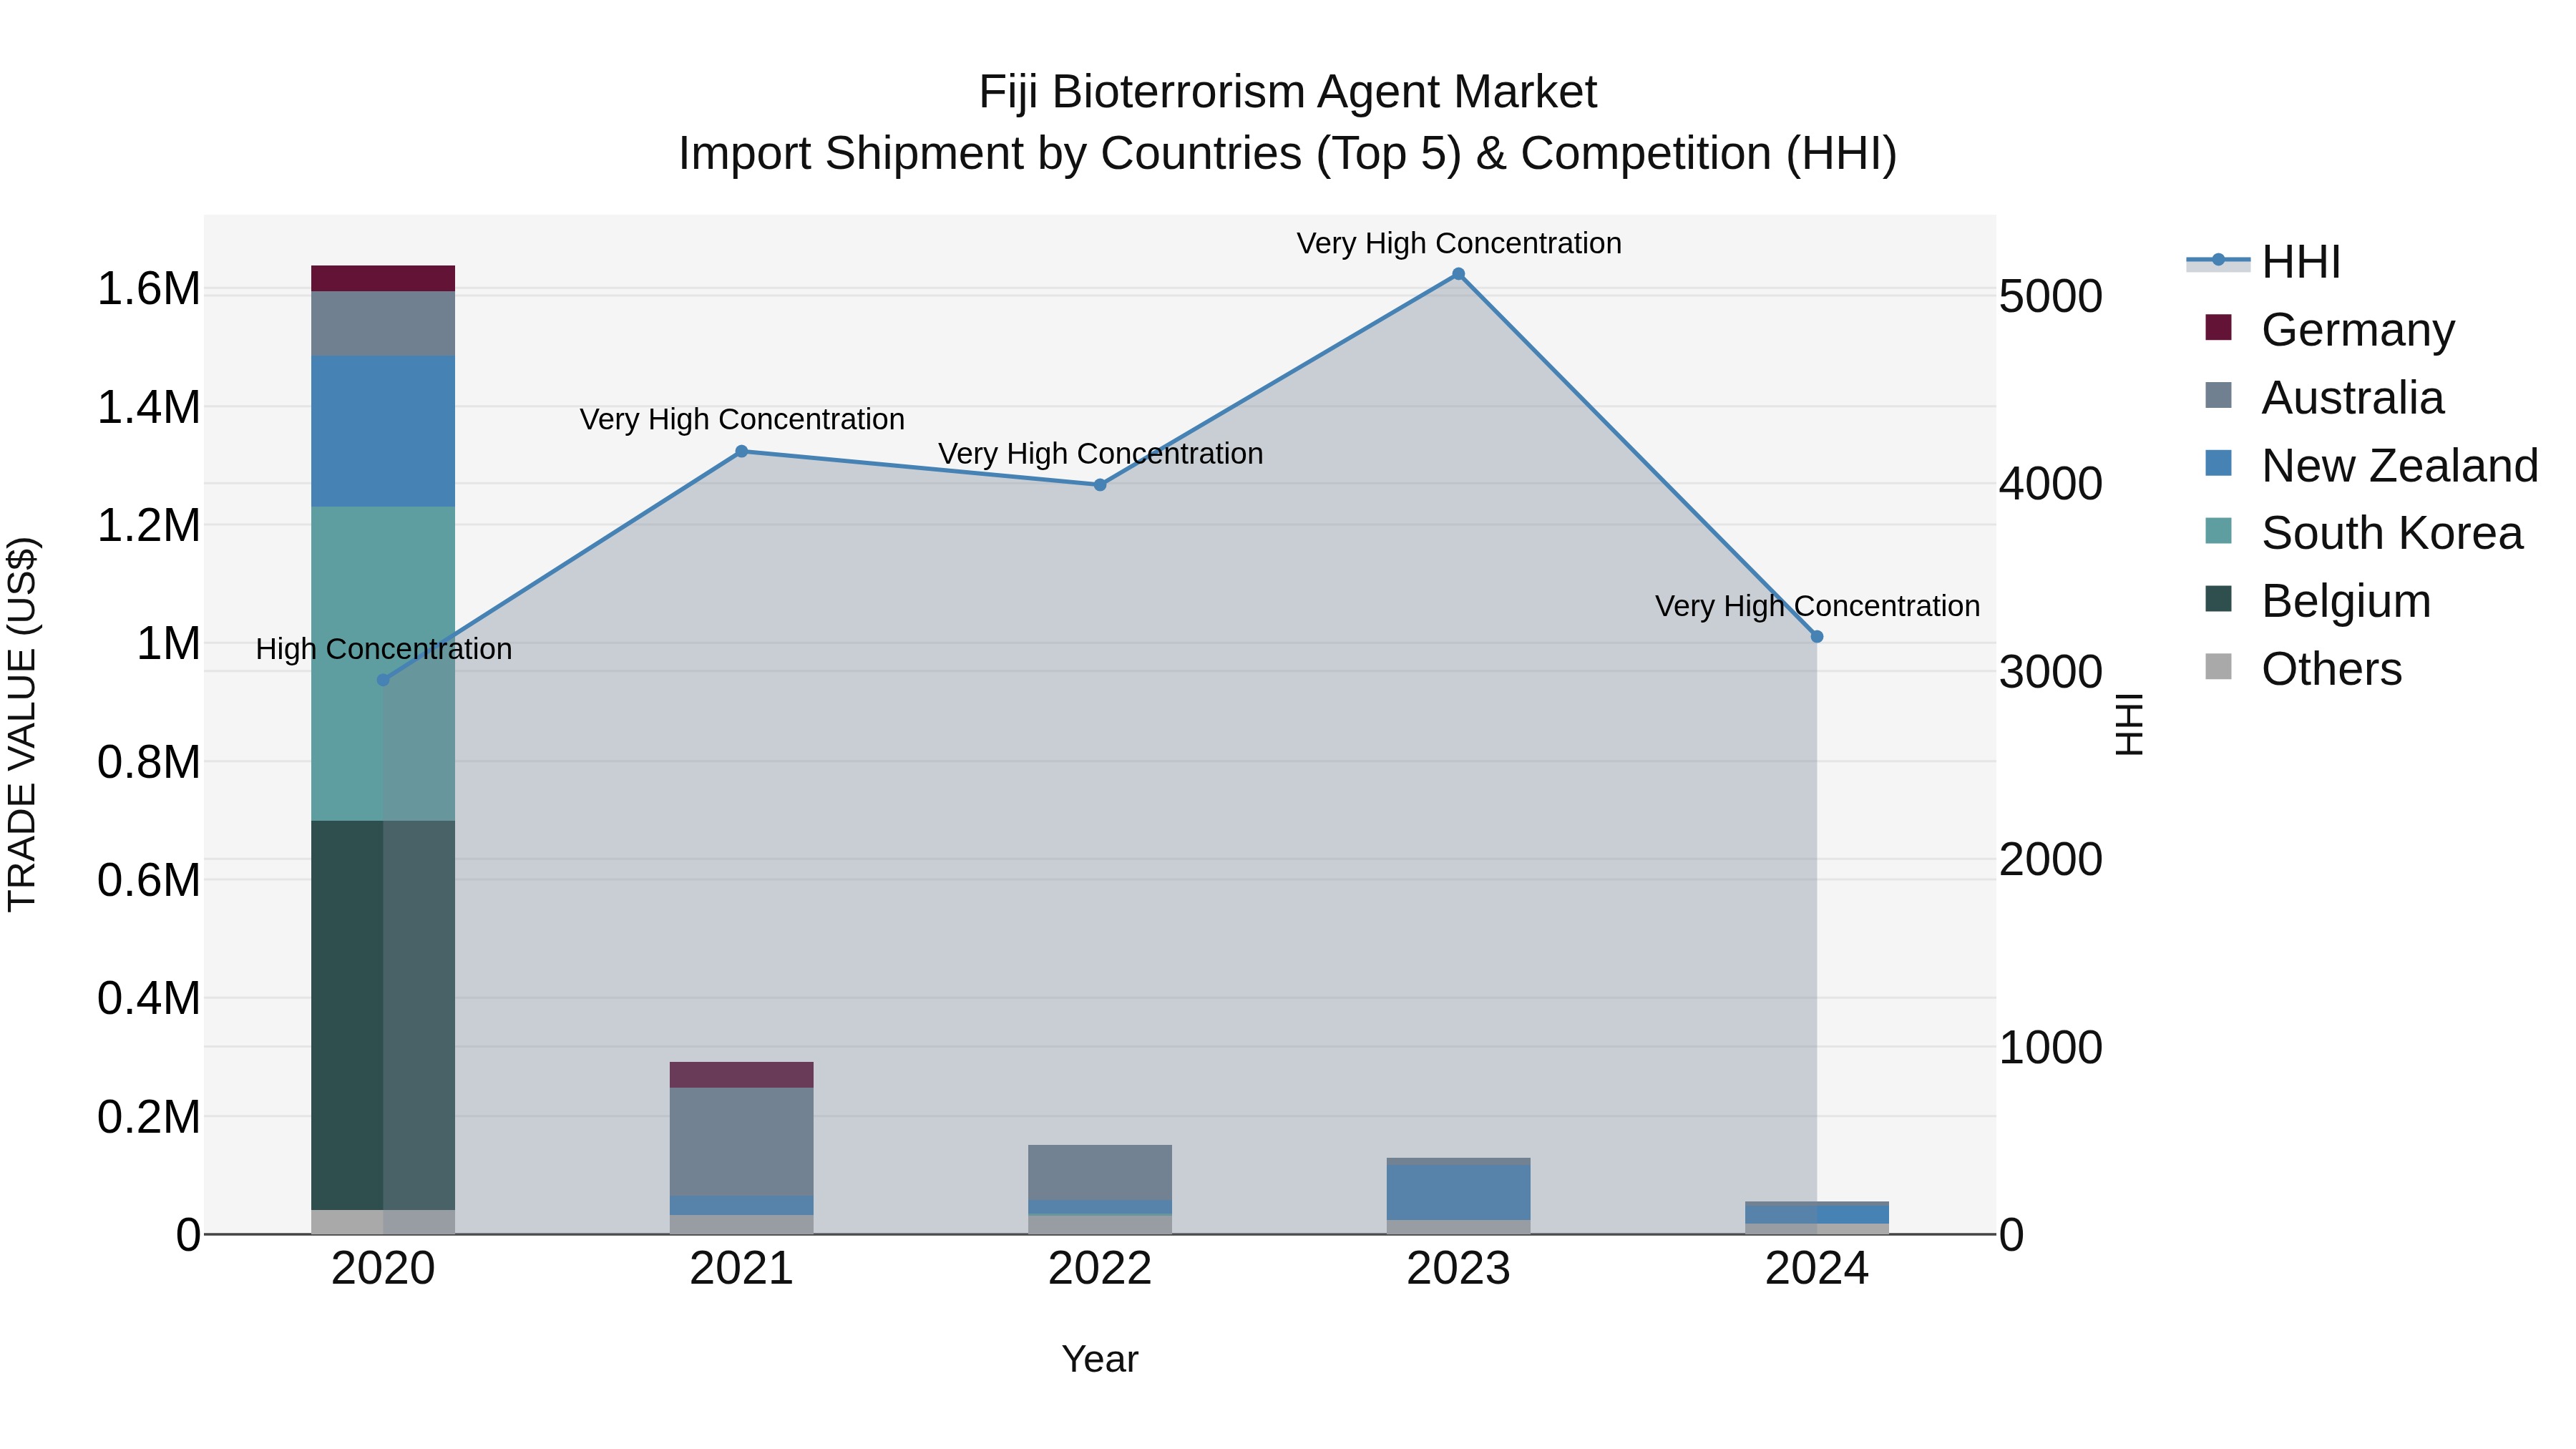Toggle Australia series in legend
2576x1449 pixels.
coord(2324,397)
